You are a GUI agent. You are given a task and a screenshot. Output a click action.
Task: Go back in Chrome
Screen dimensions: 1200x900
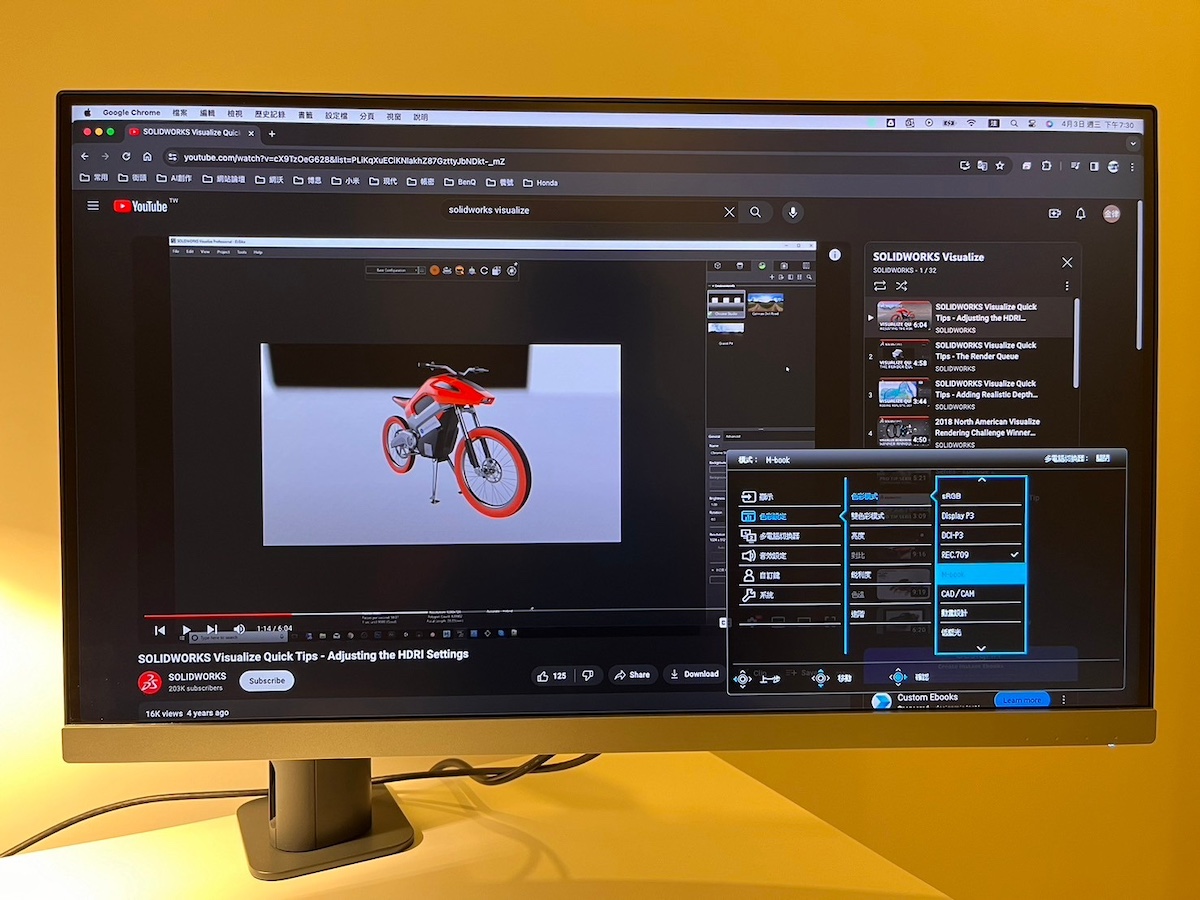pos(86,157)
